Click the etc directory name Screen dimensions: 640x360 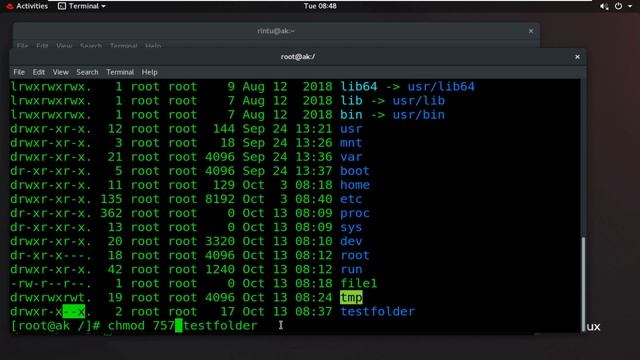[x=351, y=199]
